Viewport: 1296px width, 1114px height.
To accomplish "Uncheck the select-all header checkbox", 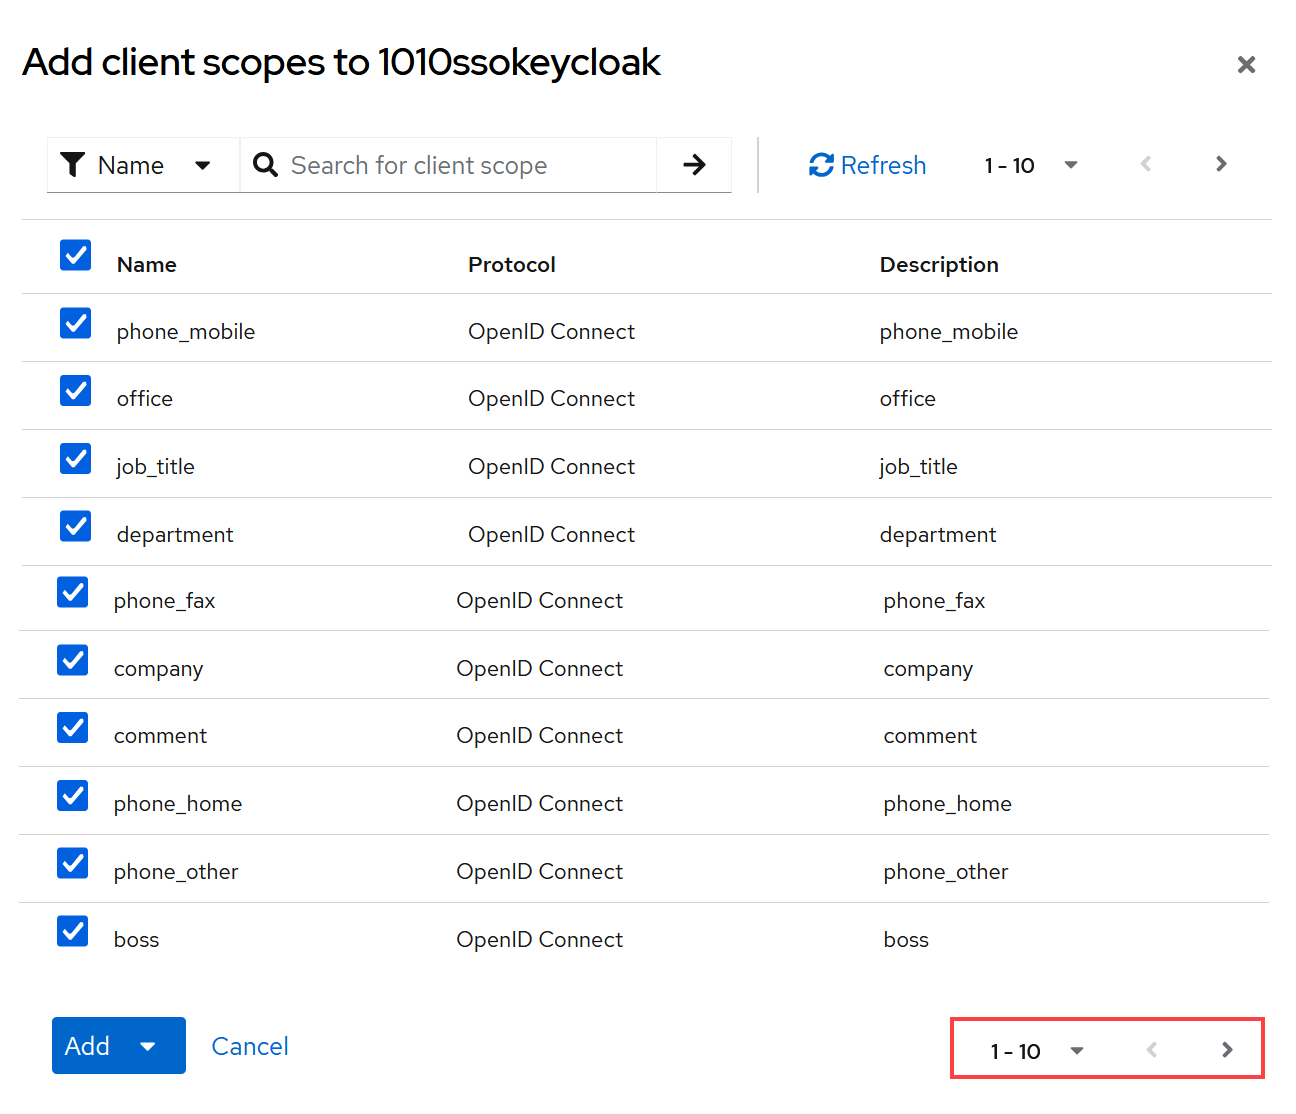I will [76, 255].
